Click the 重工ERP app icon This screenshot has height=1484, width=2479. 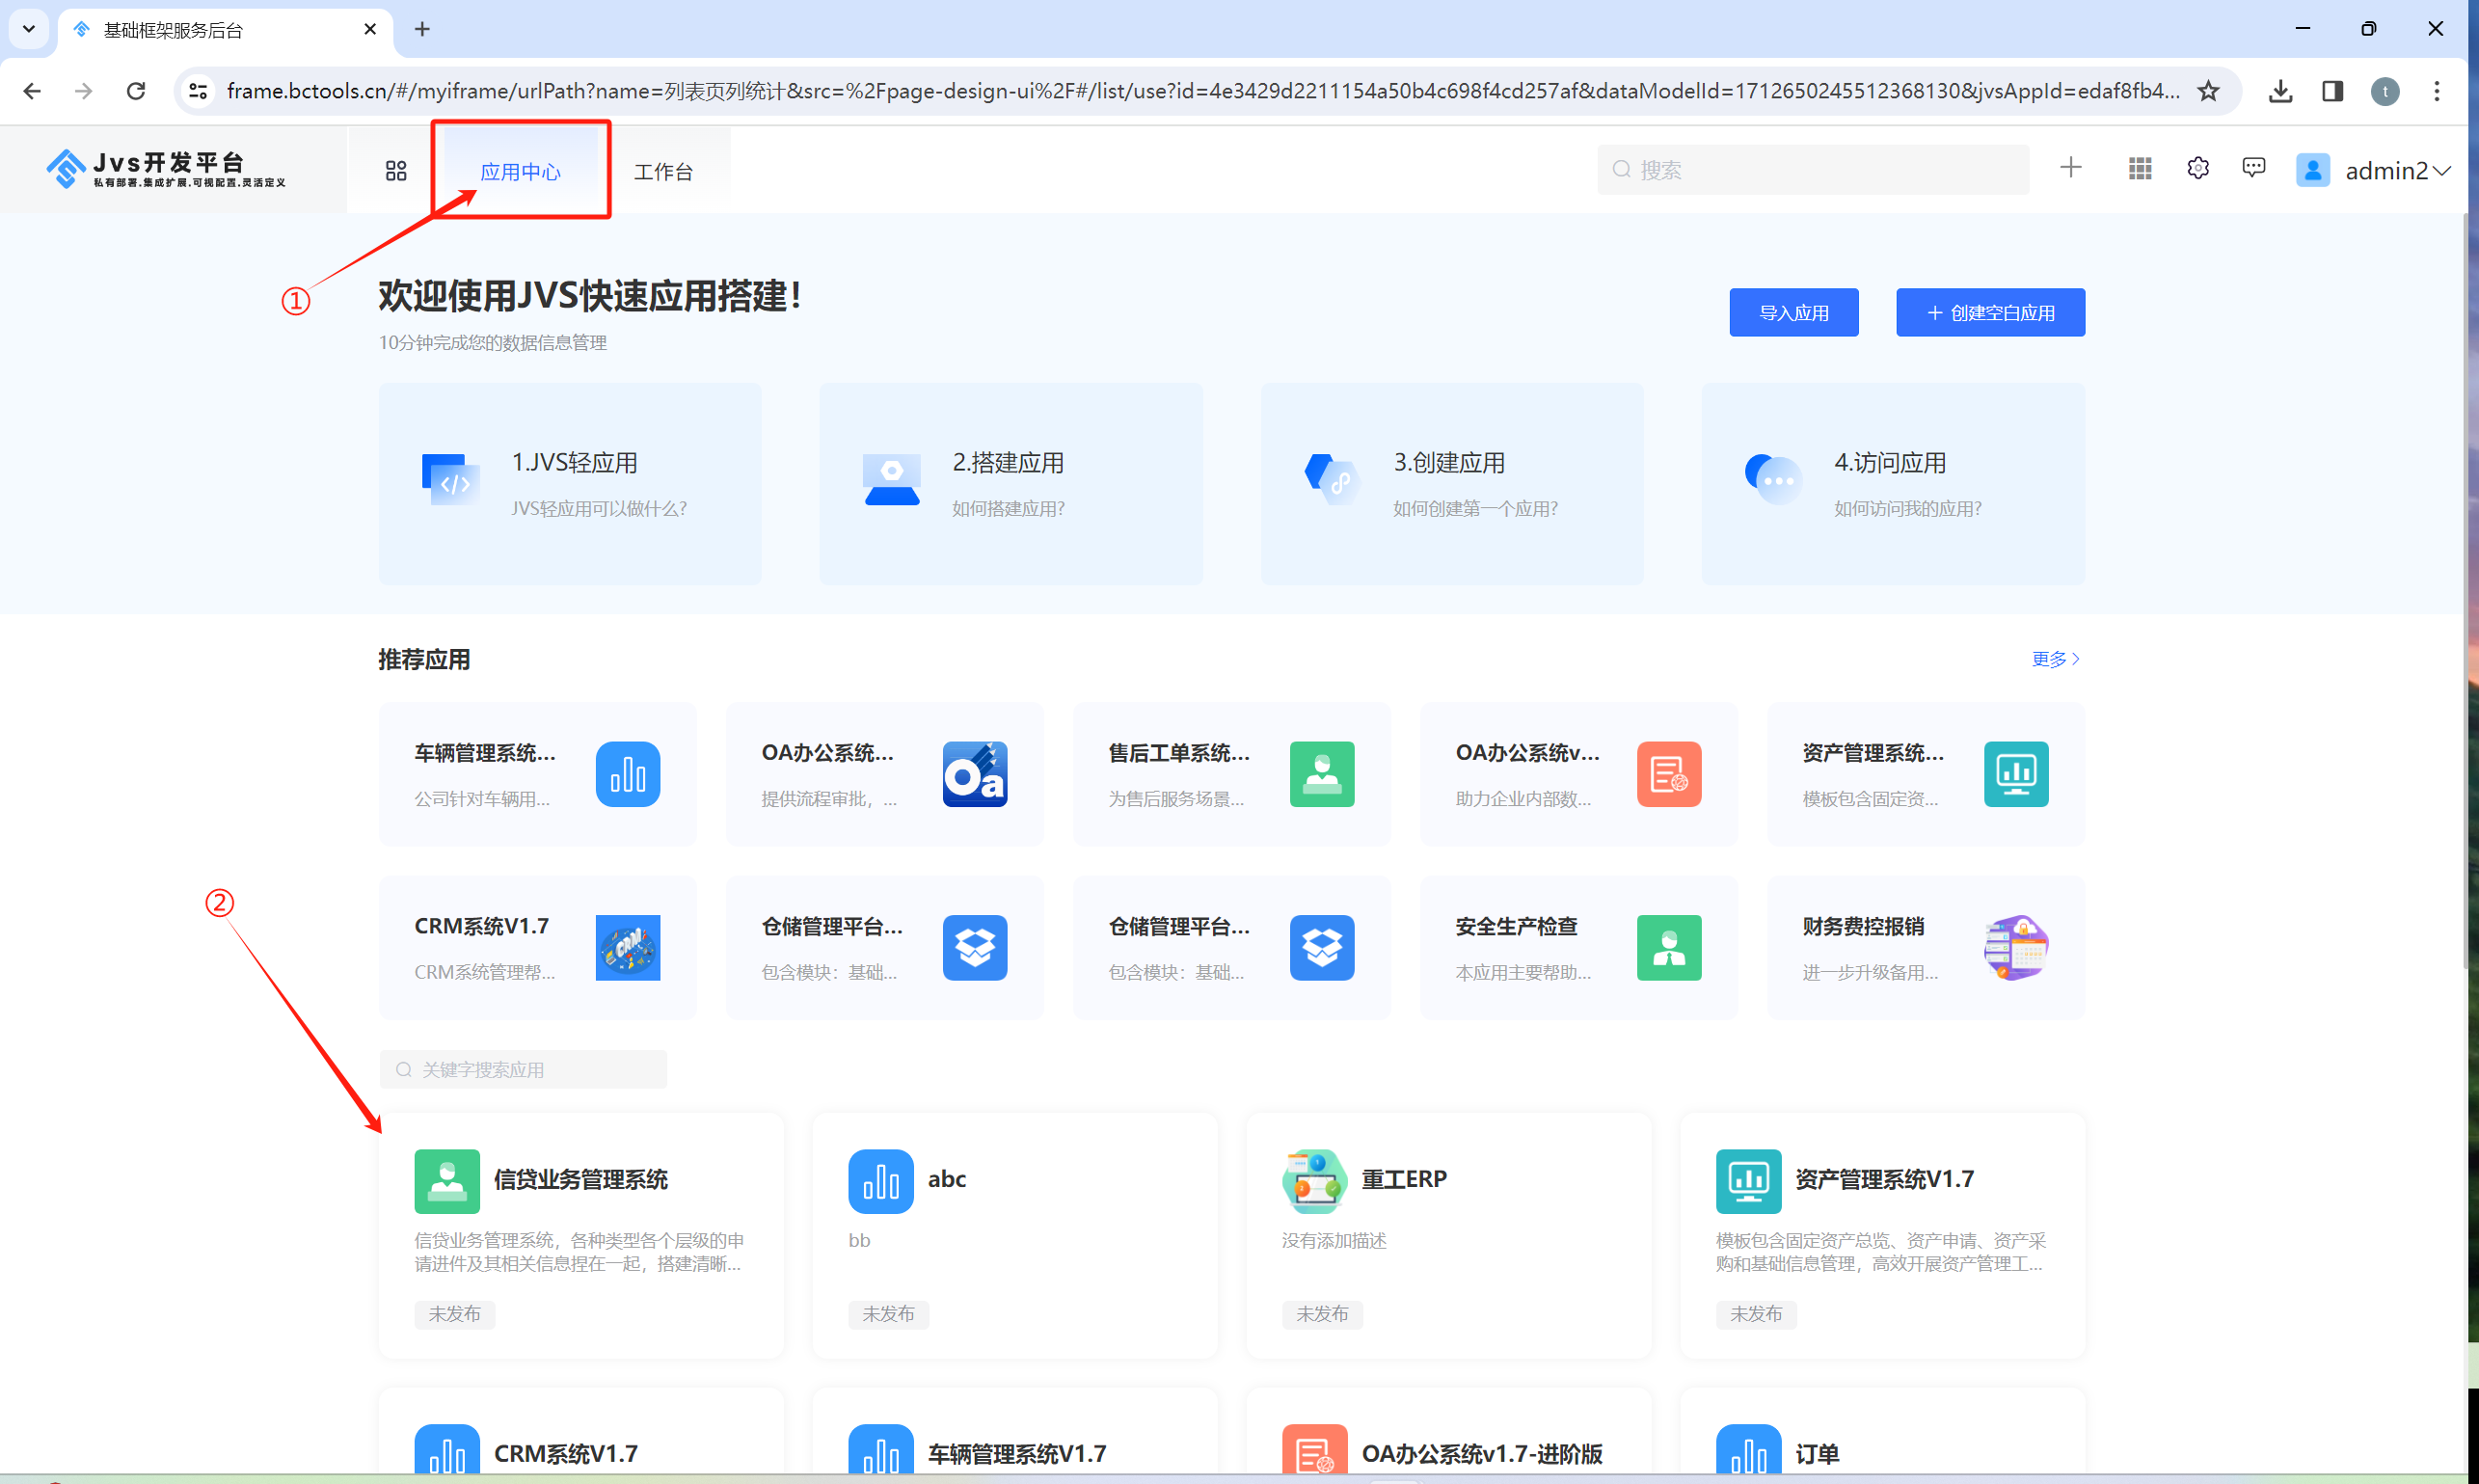point(1314,1181)
